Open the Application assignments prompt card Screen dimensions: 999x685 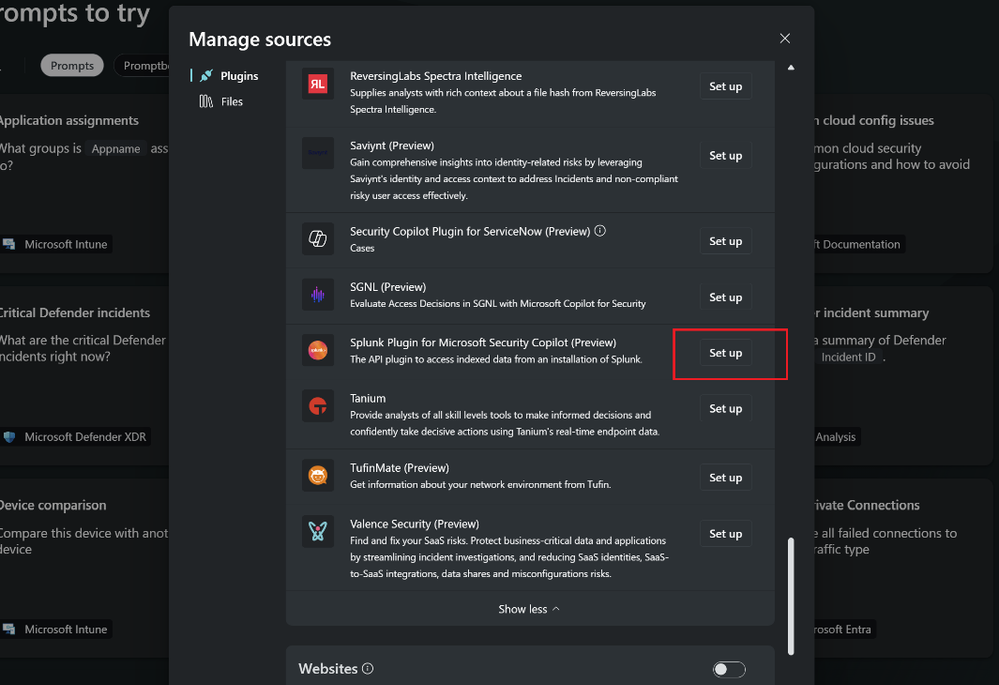coord(84,184)
